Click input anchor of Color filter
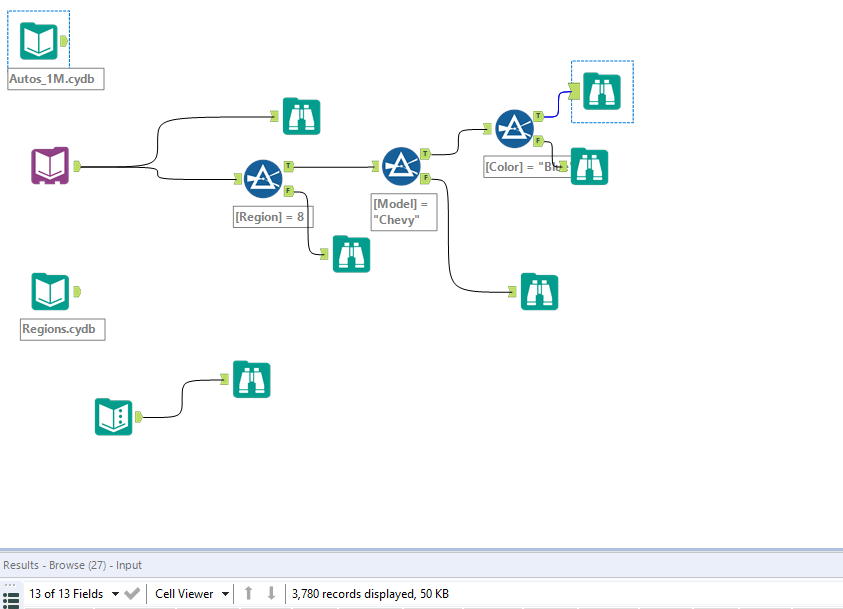Screen dimensions: 843x609 (488, 129)
